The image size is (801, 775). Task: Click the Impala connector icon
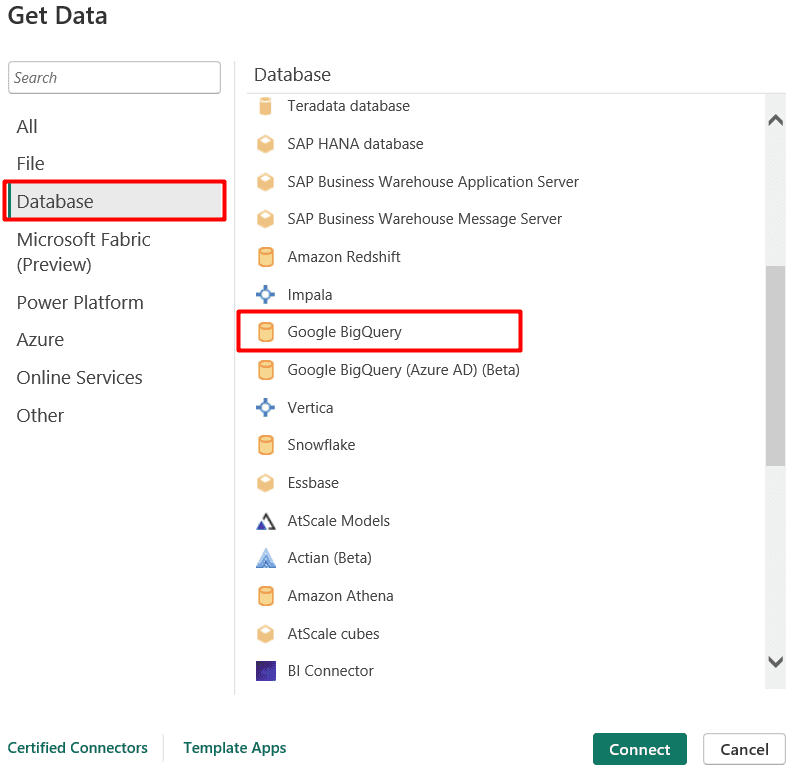coord(265,294)
